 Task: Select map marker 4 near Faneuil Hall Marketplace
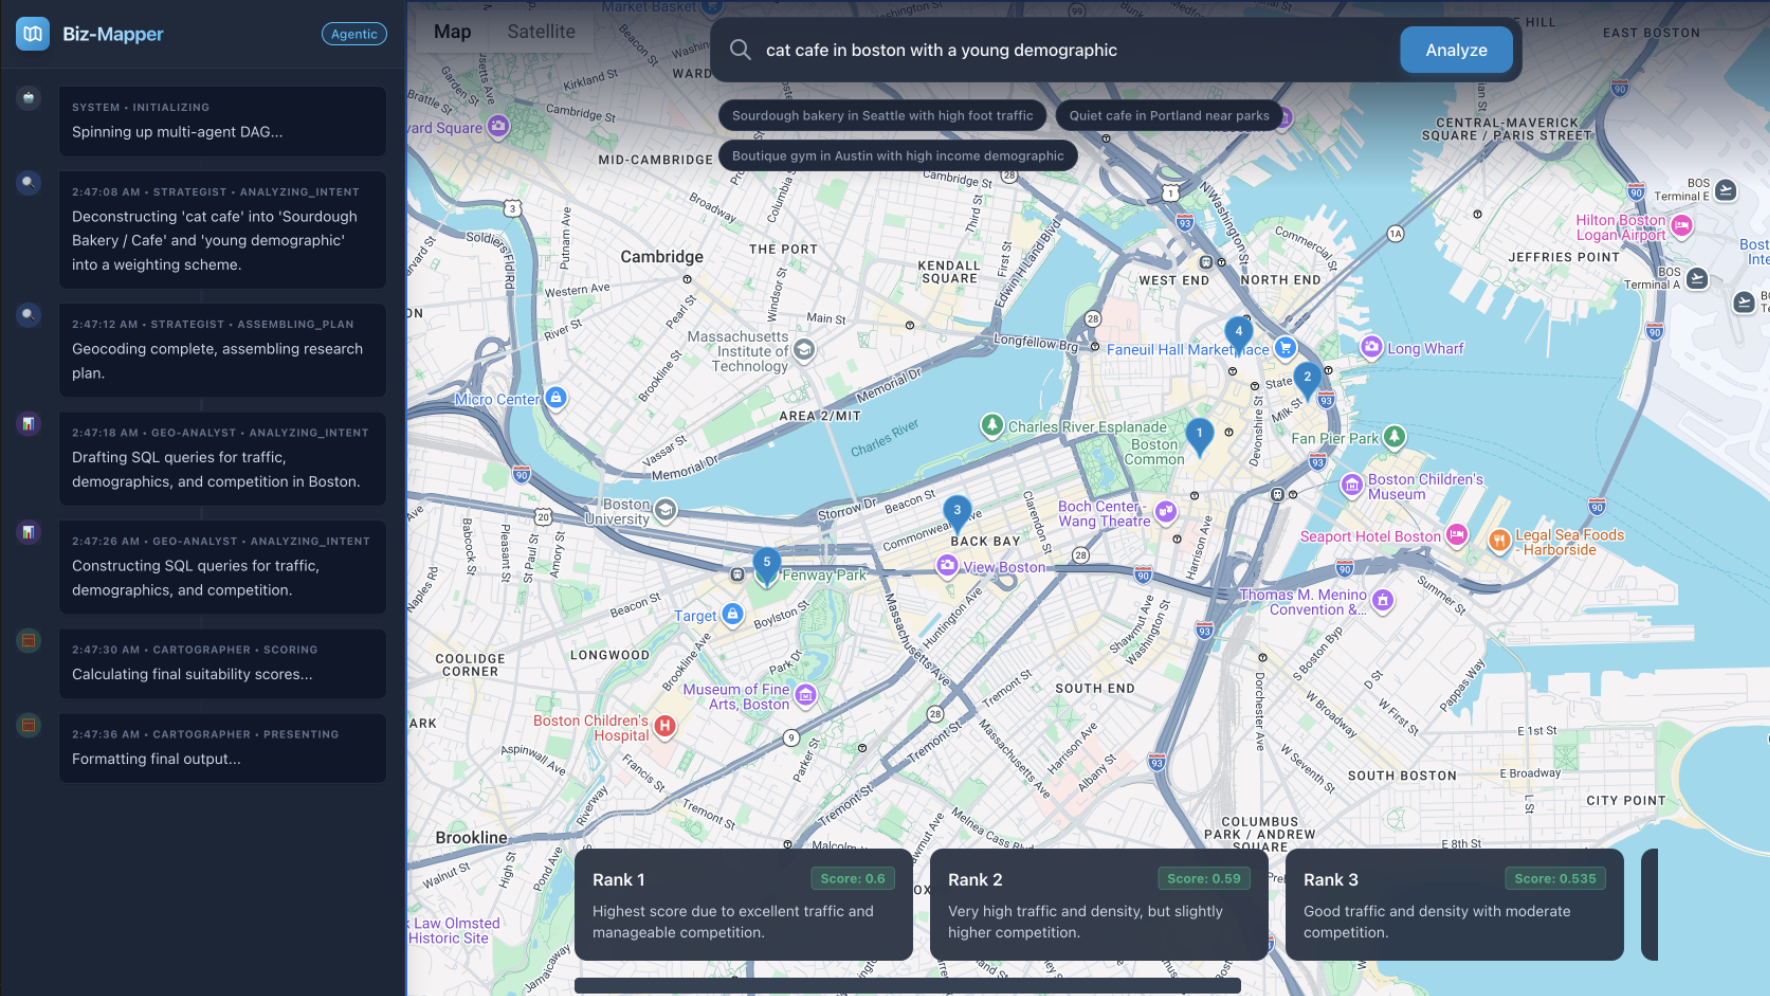click(x=1238, y=330)
